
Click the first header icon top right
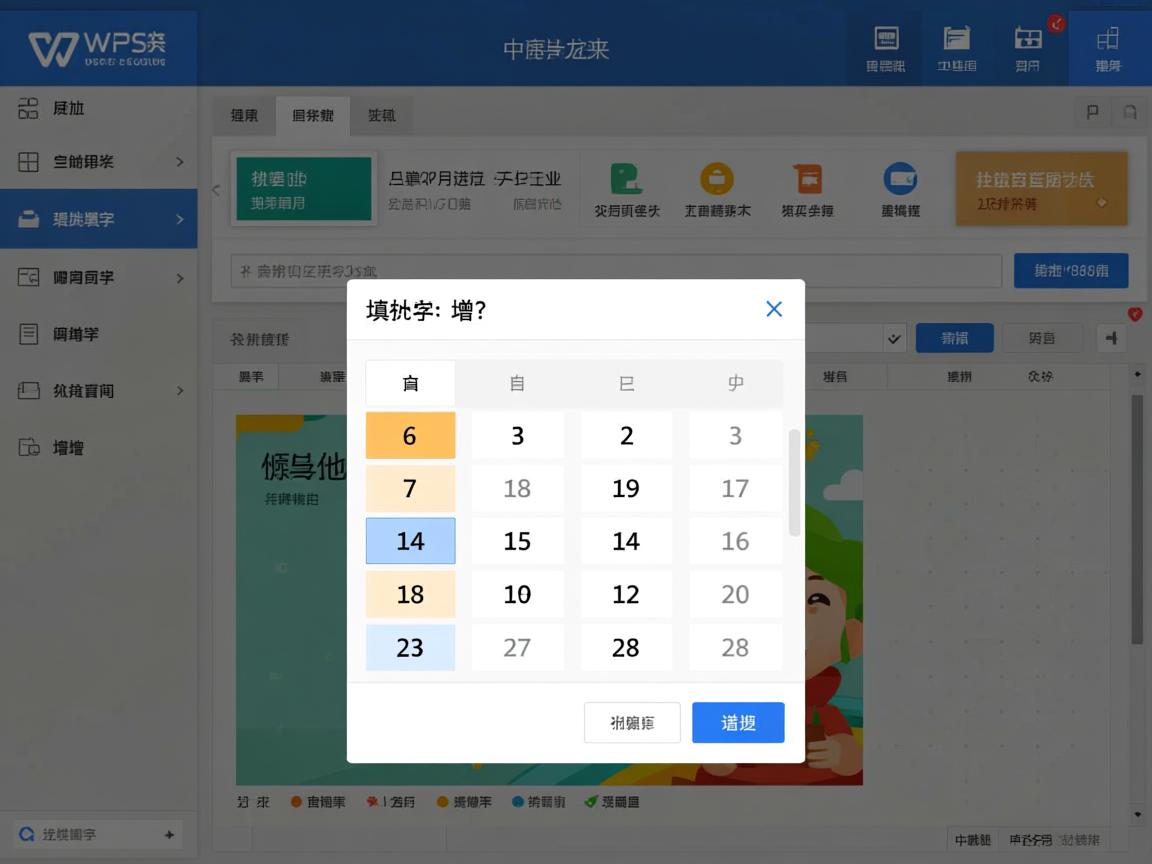pyautogui.click(x=884, y=46)
